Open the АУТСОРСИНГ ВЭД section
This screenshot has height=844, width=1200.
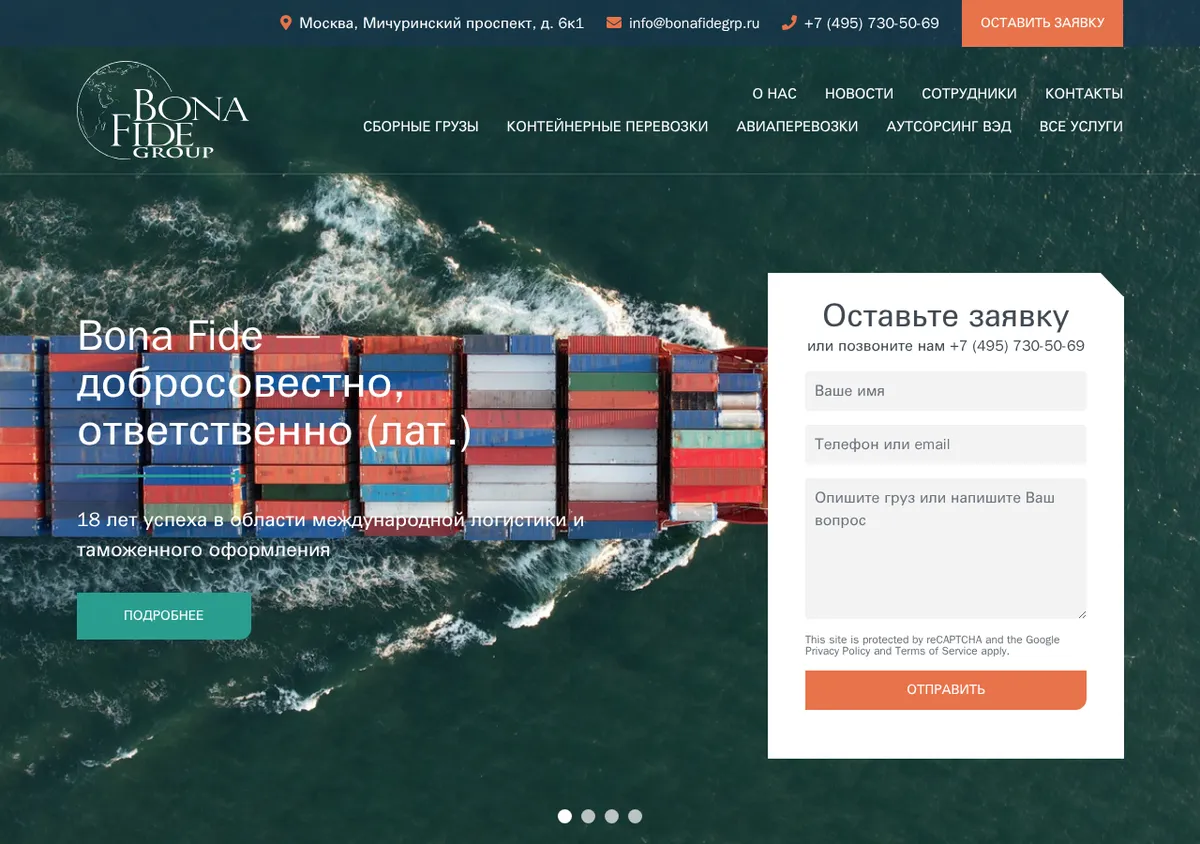[949, 127]
